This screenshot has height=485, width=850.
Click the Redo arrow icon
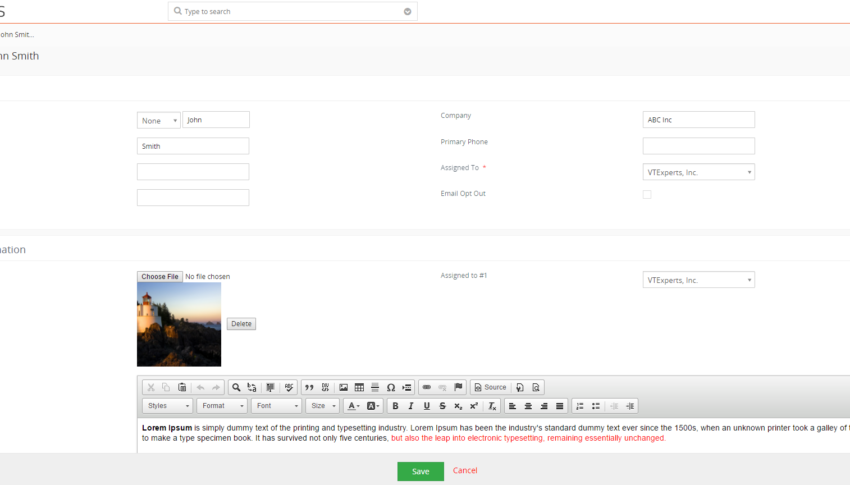pyautogui.click(x=216, y=387)
